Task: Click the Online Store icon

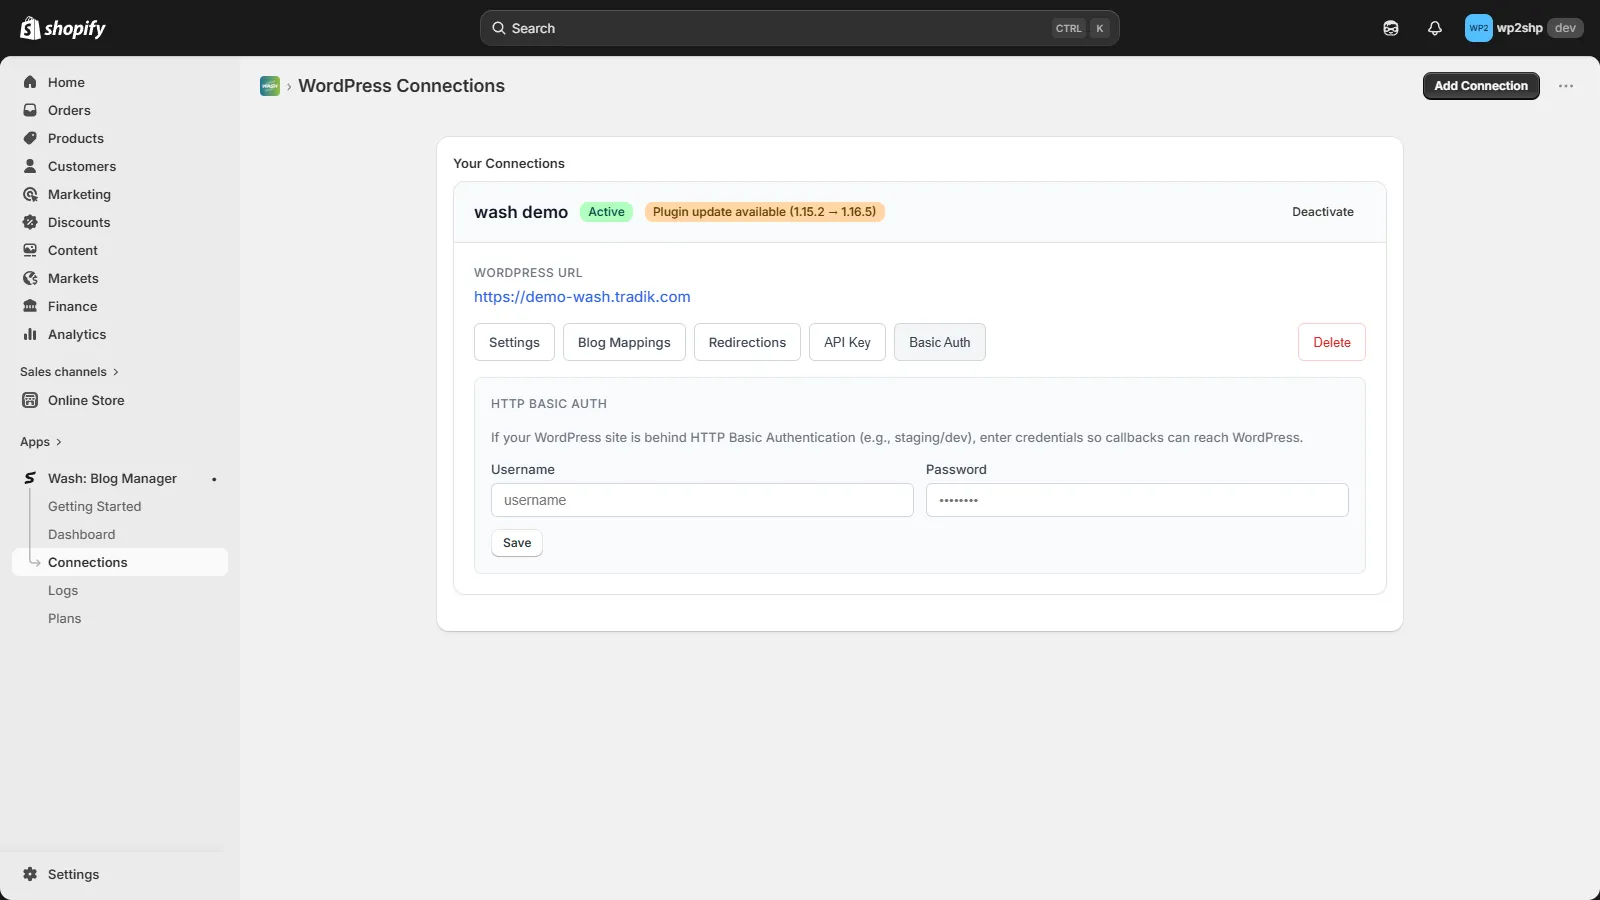Action: click(30, 400)
